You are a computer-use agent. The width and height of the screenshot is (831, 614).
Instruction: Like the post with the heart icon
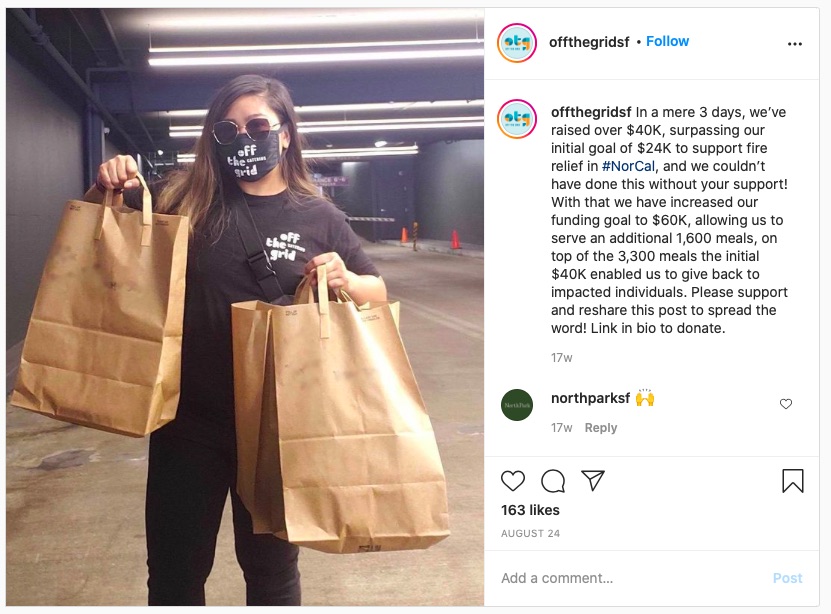pos(512,480)
